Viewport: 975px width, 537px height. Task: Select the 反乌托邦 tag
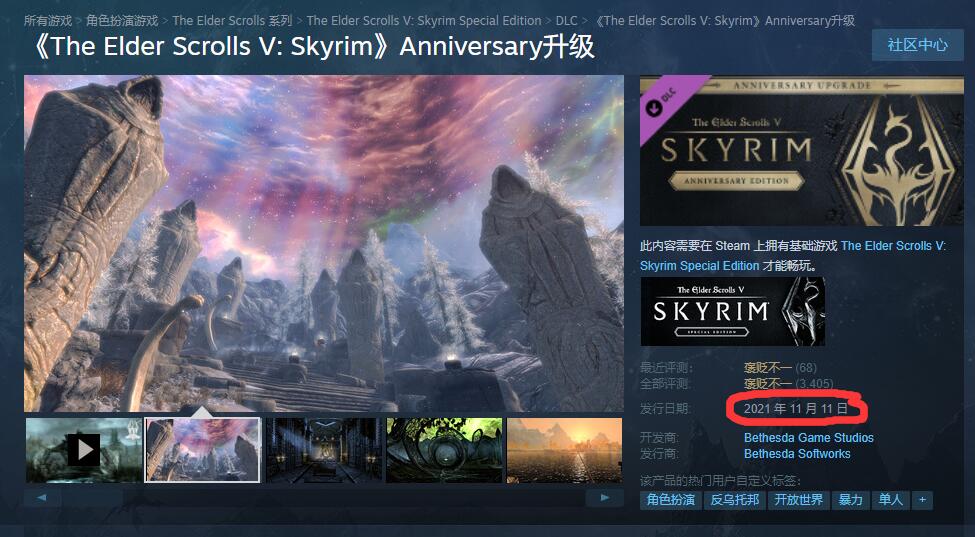[x=734, y=500]
